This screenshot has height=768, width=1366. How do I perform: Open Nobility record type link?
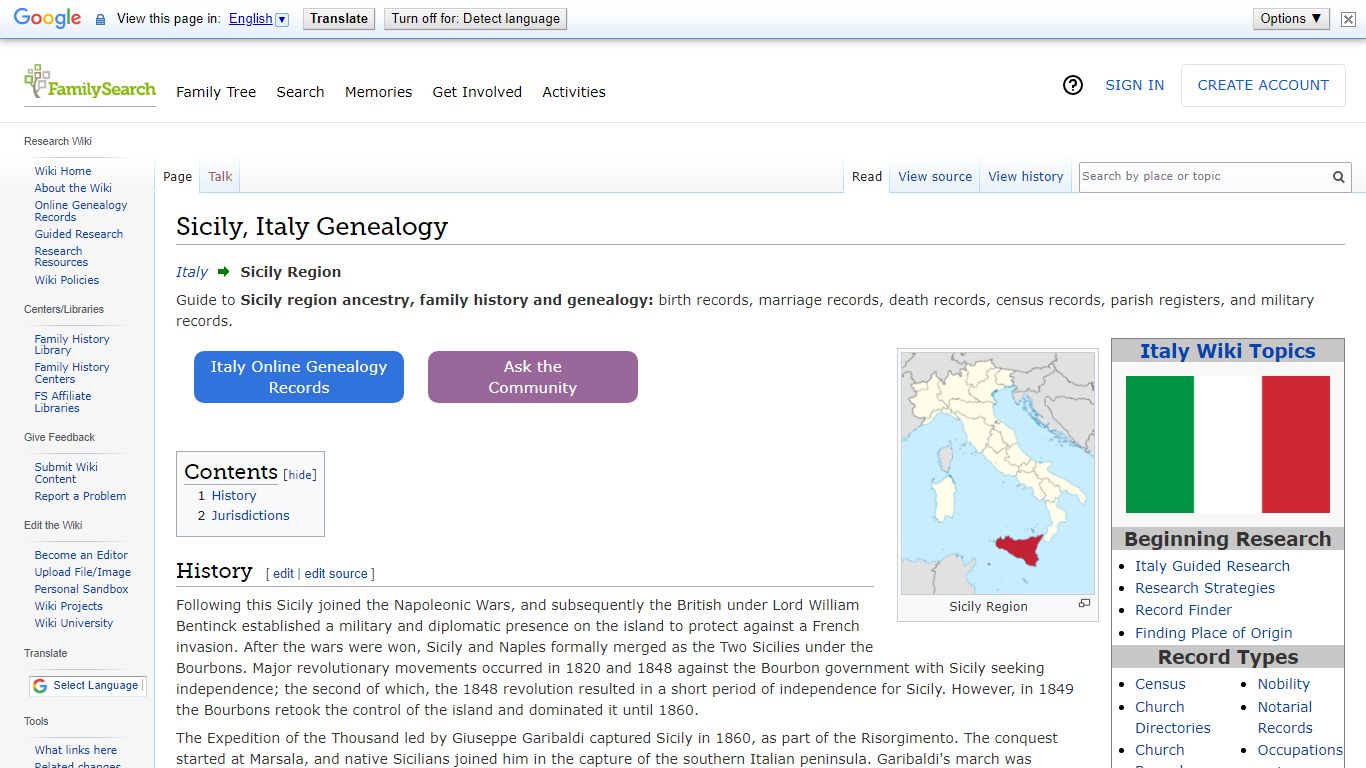point(1284,684)
